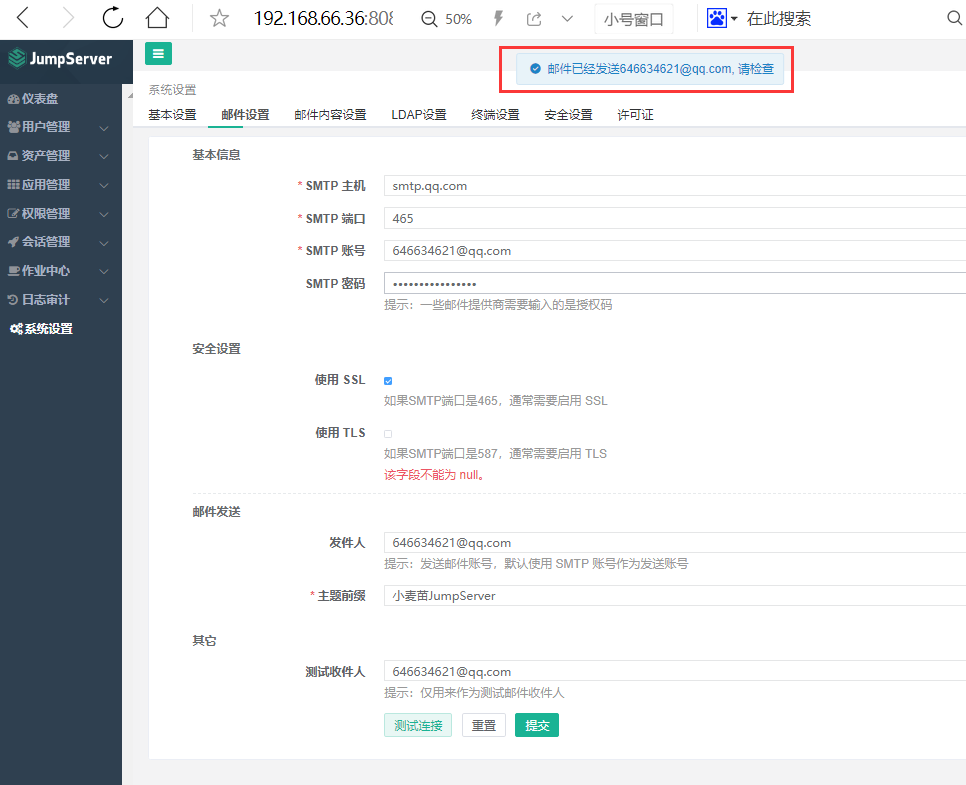Switch to 邮件内容设置 tab
The width and height of the screenshot is (966, 785).
click(330, 115)
